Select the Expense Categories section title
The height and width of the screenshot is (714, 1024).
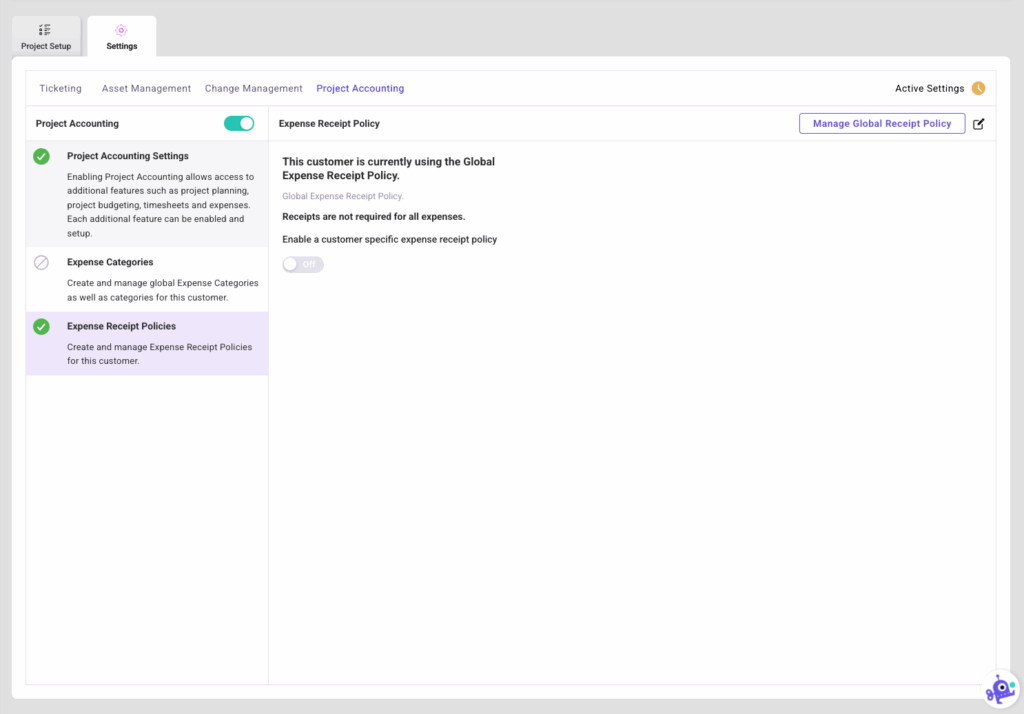tap(110, 262)
